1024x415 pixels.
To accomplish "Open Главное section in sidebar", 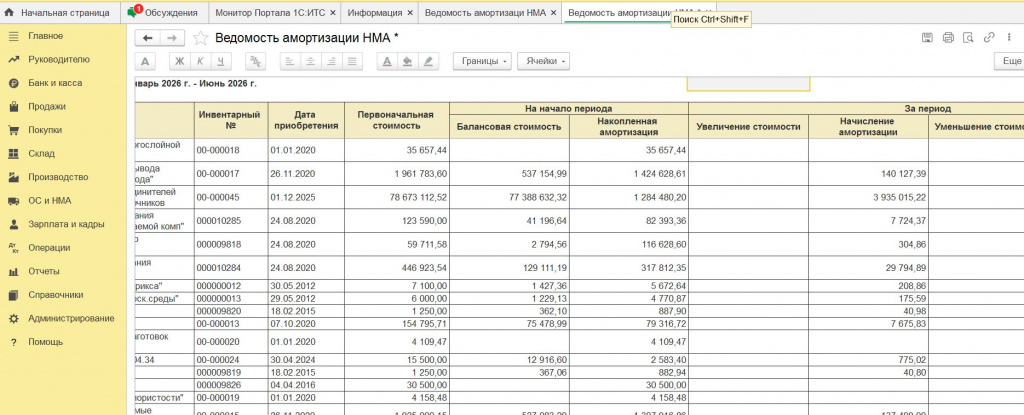I will [63, 36].
